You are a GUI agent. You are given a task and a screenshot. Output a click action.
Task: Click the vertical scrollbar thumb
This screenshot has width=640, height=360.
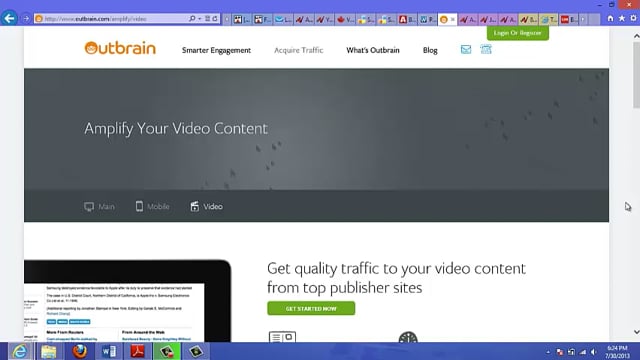(x=636, y=75)
